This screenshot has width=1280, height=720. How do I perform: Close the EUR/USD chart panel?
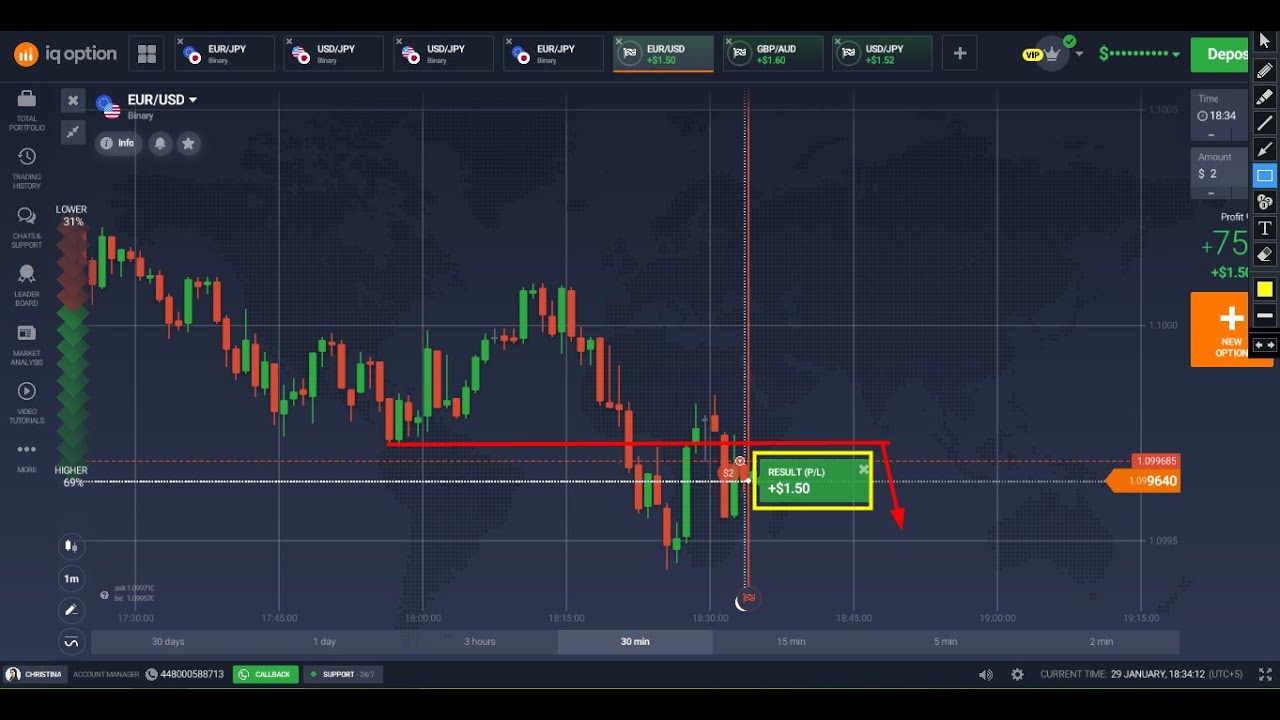coord(73,101)
